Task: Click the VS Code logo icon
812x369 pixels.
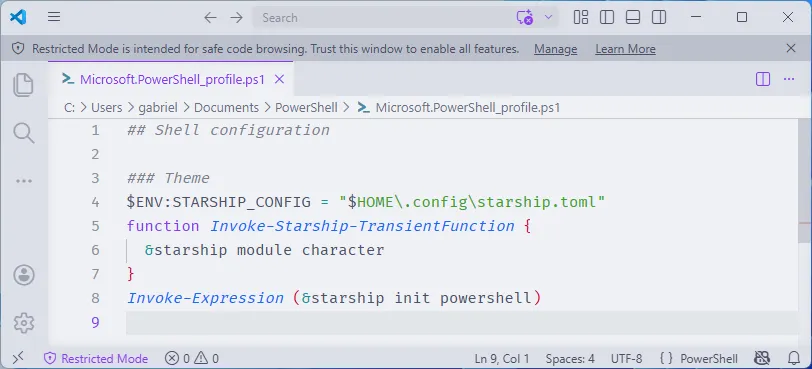Action: coord(18,18)
